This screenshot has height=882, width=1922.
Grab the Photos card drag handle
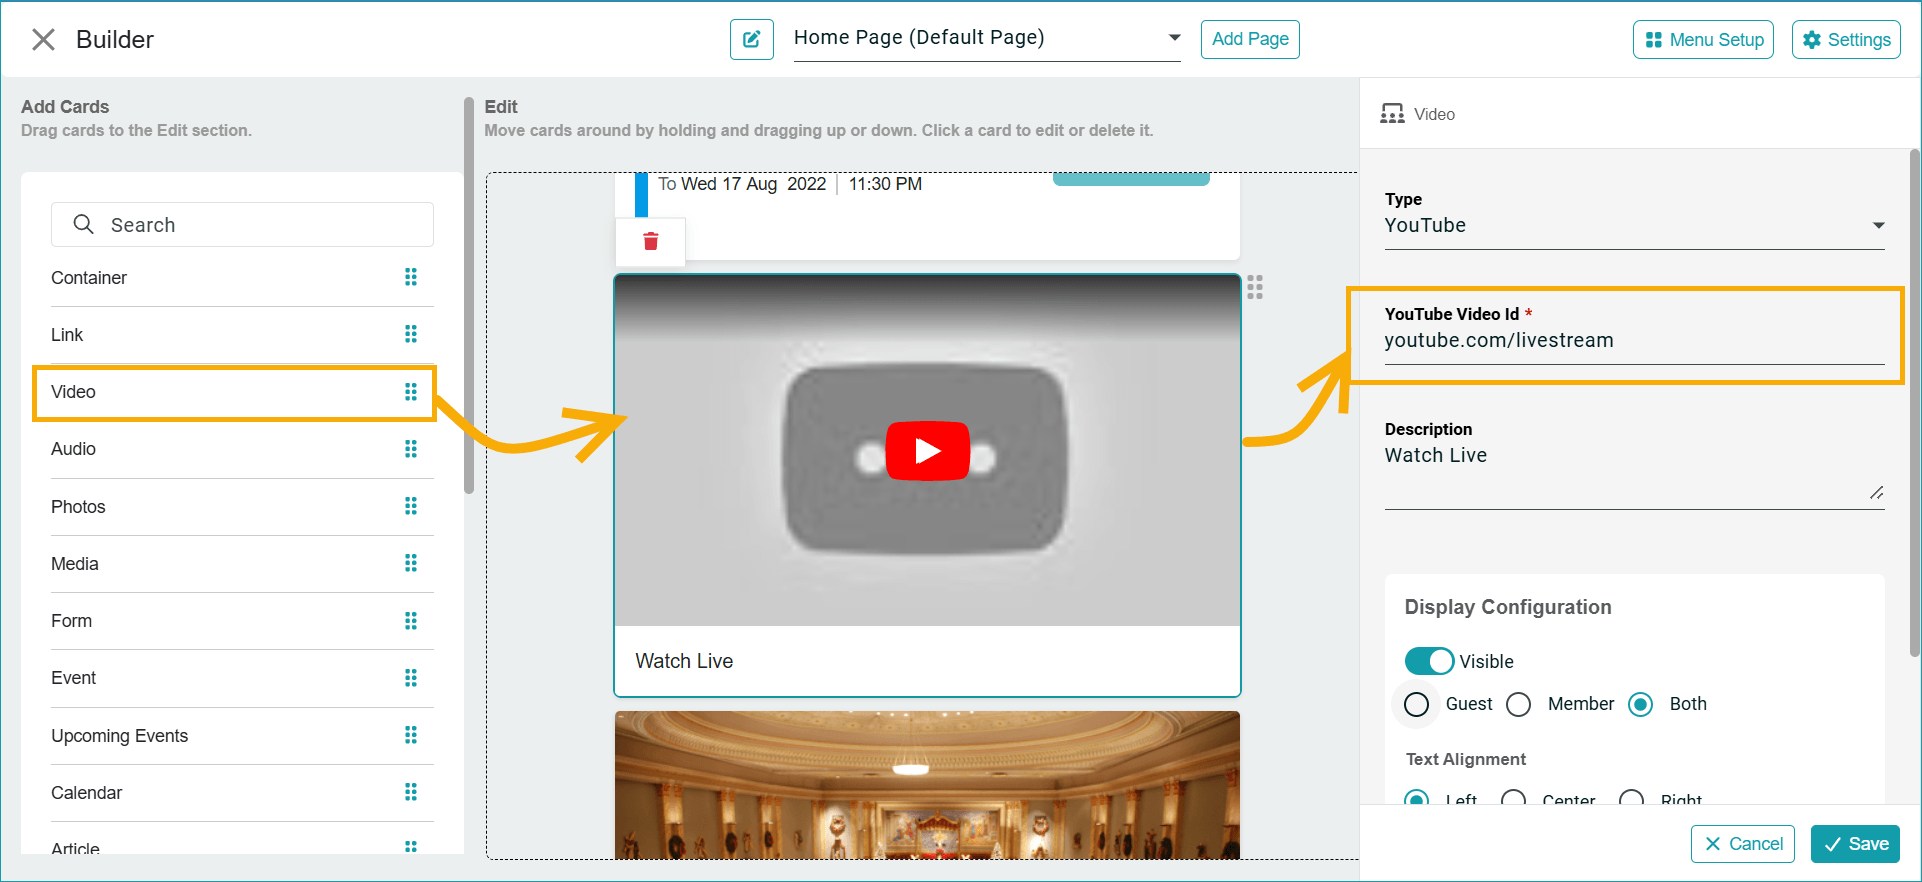(x=411, y=506)
